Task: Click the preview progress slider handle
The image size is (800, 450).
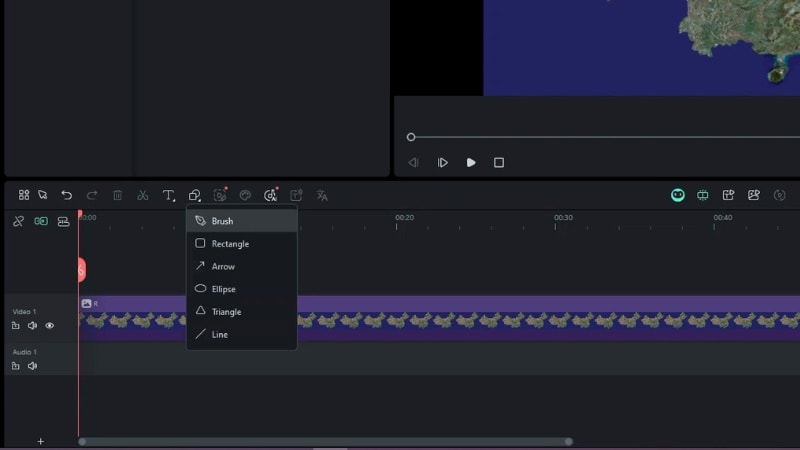Action: click(x=411, y=137)
